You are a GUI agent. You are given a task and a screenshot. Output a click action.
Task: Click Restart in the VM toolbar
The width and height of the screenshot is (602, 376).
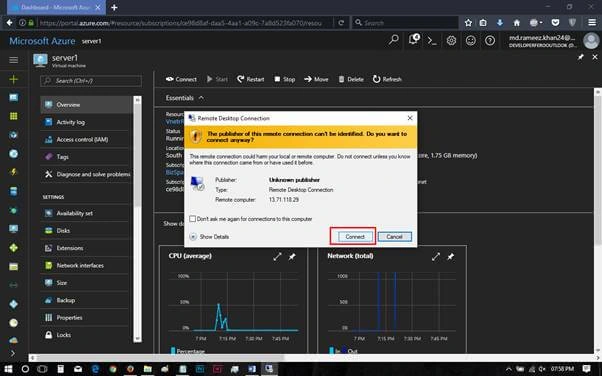(250, 79)
